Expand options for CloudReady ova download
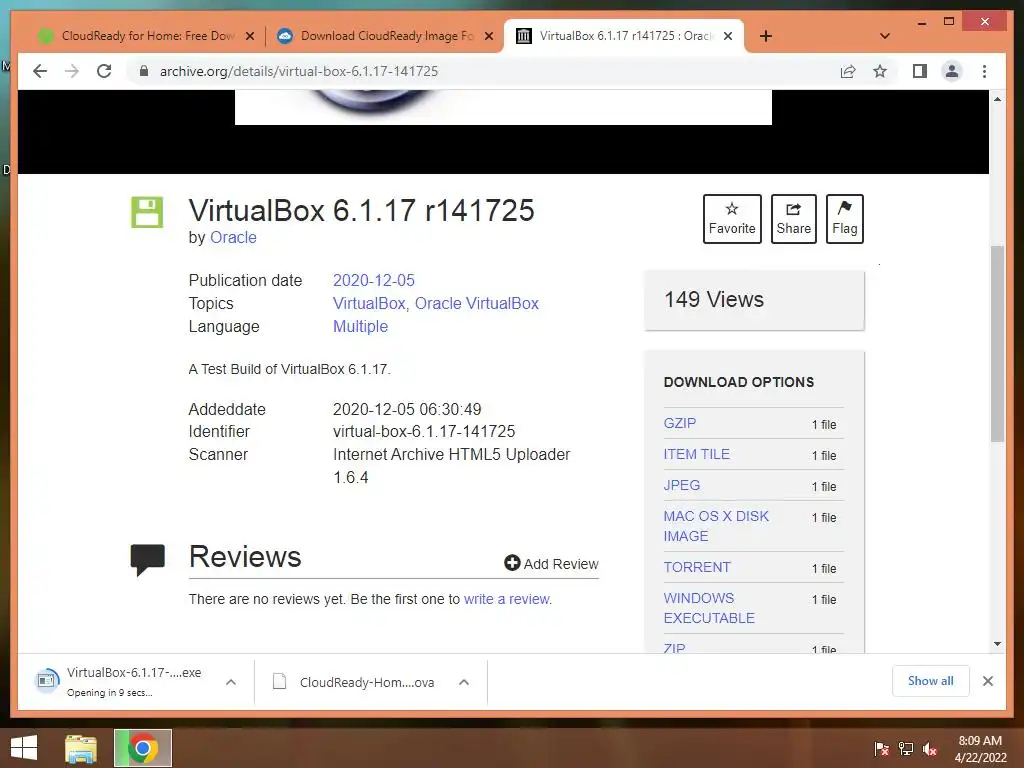The width and height of the screenshot is (1024, 768). pyautogui.click(x=464, y=682)
